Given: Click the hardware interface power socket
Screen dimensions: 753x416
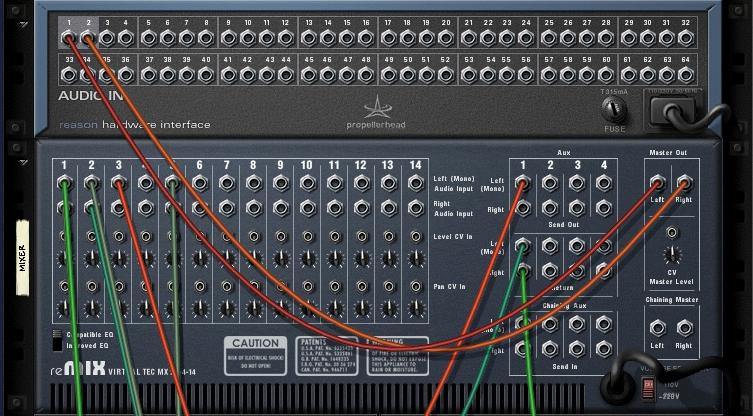Looking at the screenshot, I should coord(671,110).
